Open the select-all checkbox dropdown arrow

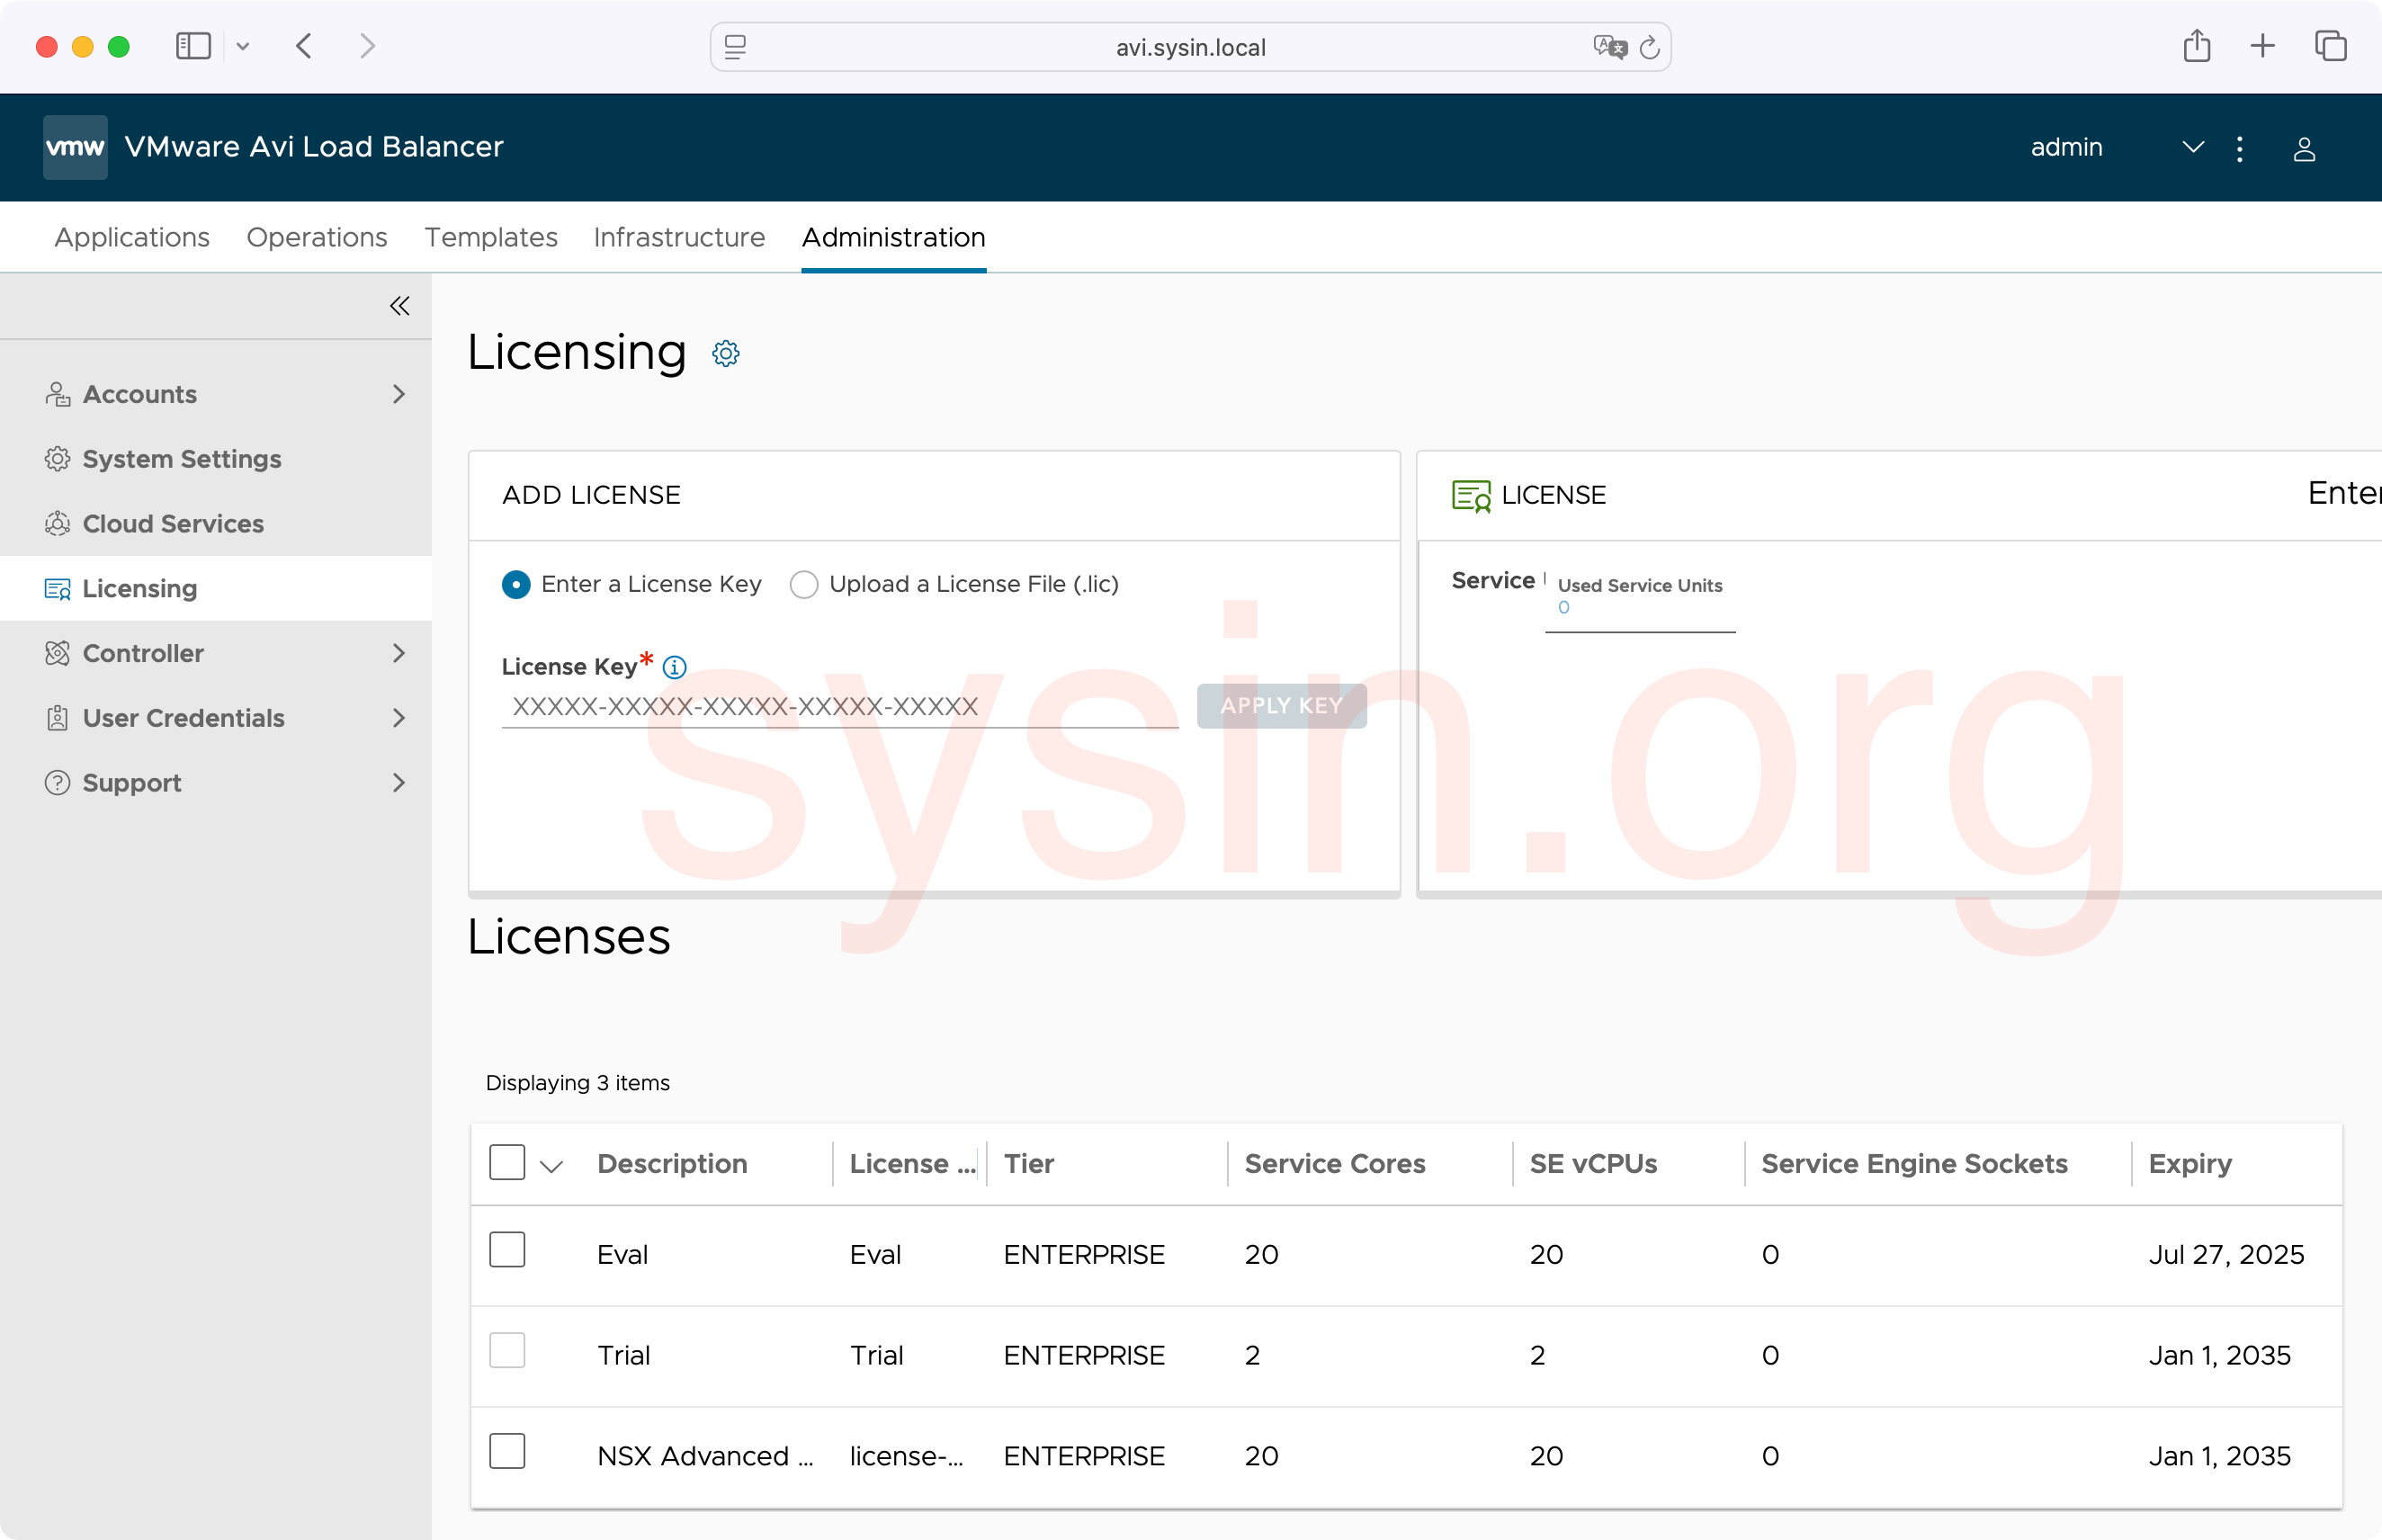[x=551, y=1166]
